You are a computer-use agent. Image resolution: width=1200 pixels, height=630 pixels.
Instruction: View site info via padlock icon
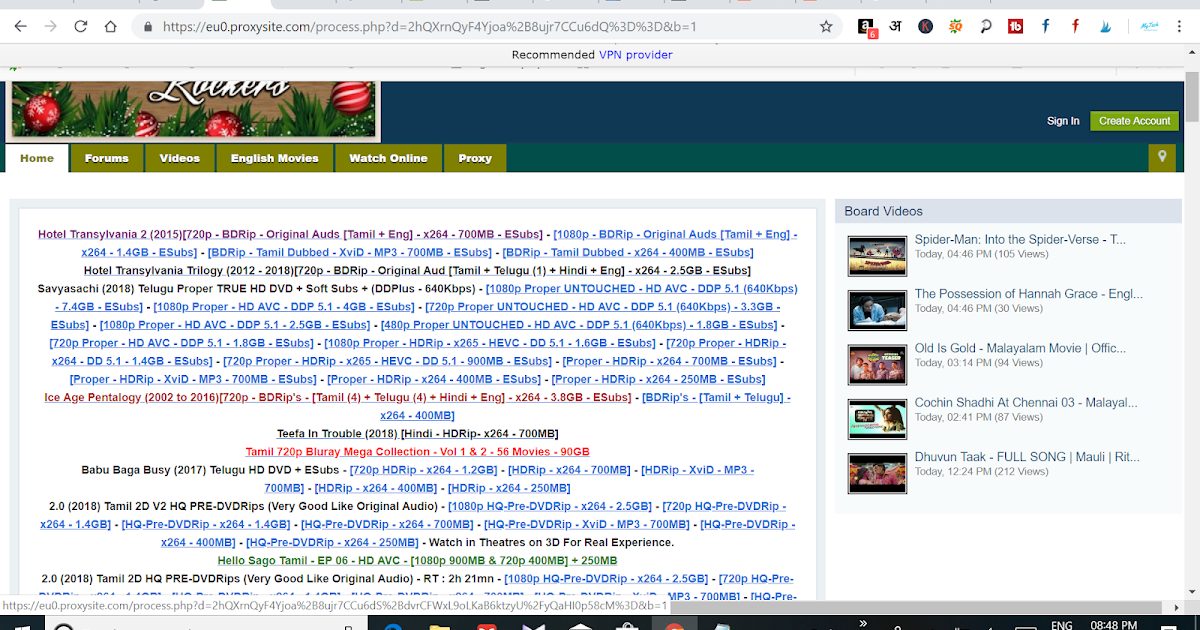click(150, 27)
